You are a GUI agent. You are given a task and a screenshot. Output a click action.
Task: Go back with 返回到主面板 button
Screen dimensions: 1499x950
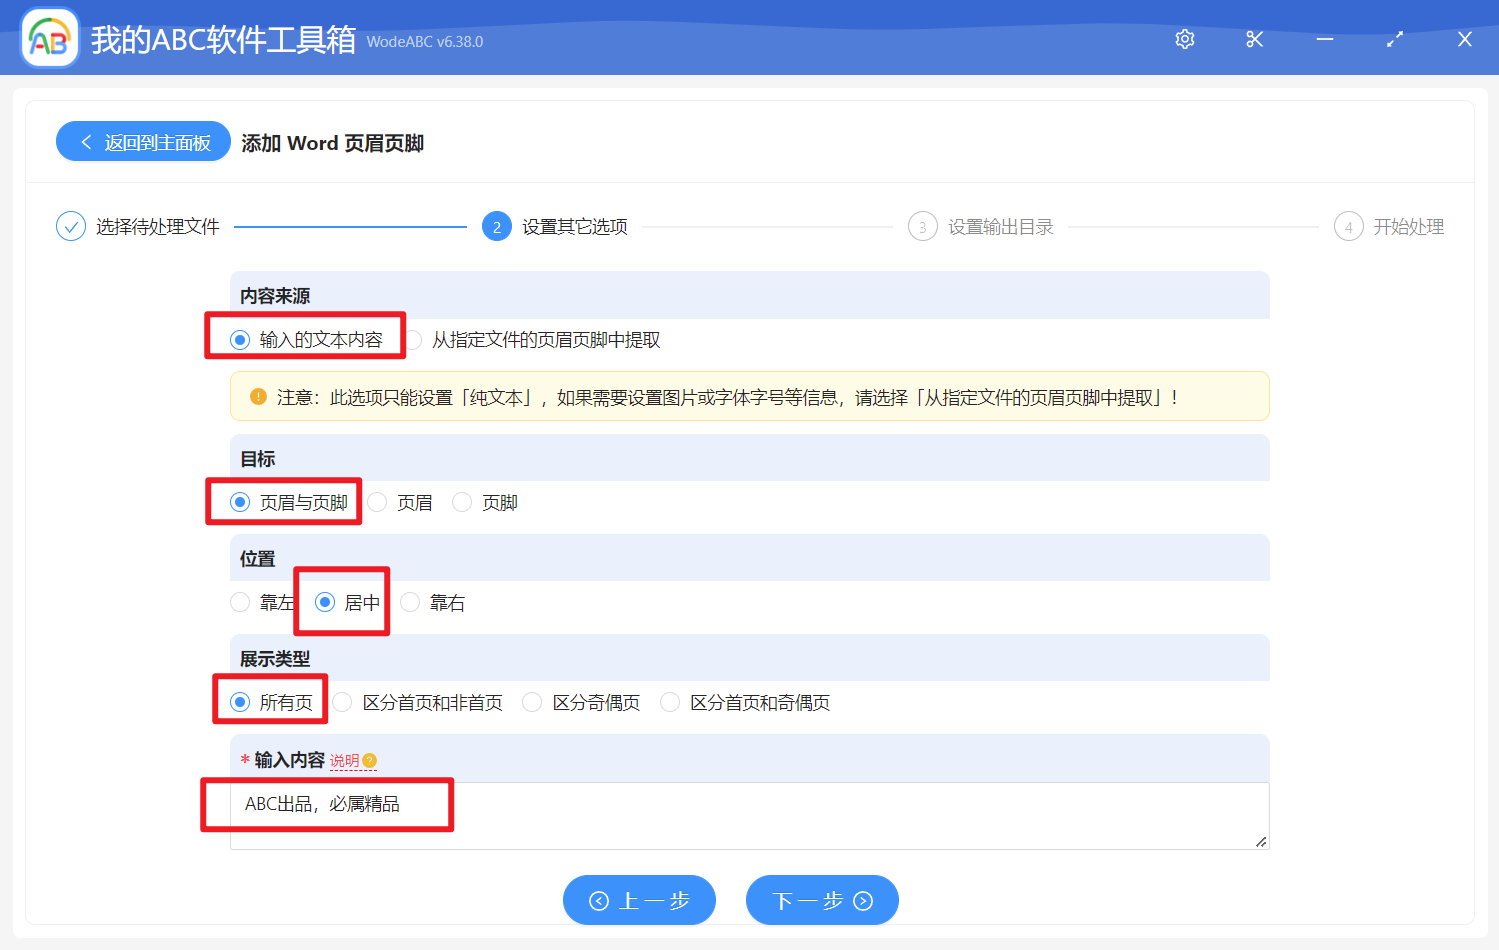[x=144, y=142]
